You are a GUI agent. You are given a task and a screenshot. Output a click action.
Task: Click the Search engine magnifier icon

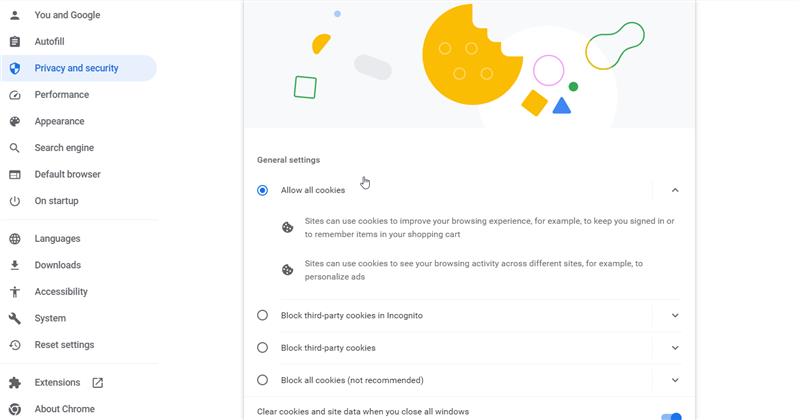[15, 148]
